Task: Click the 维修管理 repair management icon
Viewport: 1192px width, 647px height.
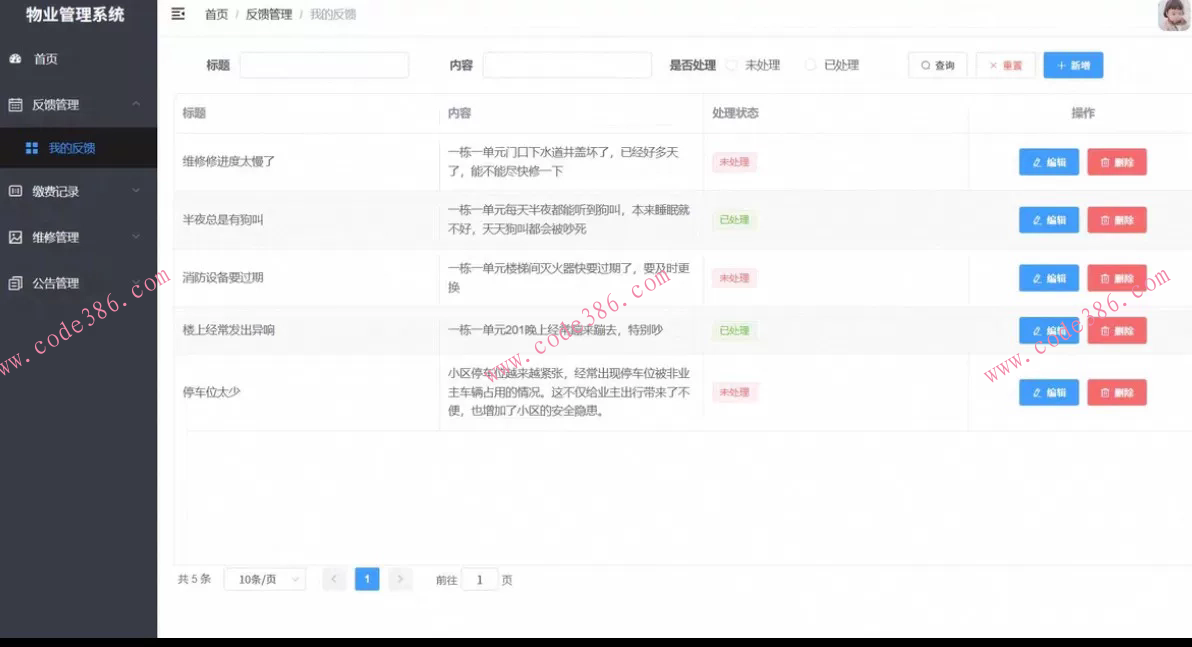Action: (17, 236)
